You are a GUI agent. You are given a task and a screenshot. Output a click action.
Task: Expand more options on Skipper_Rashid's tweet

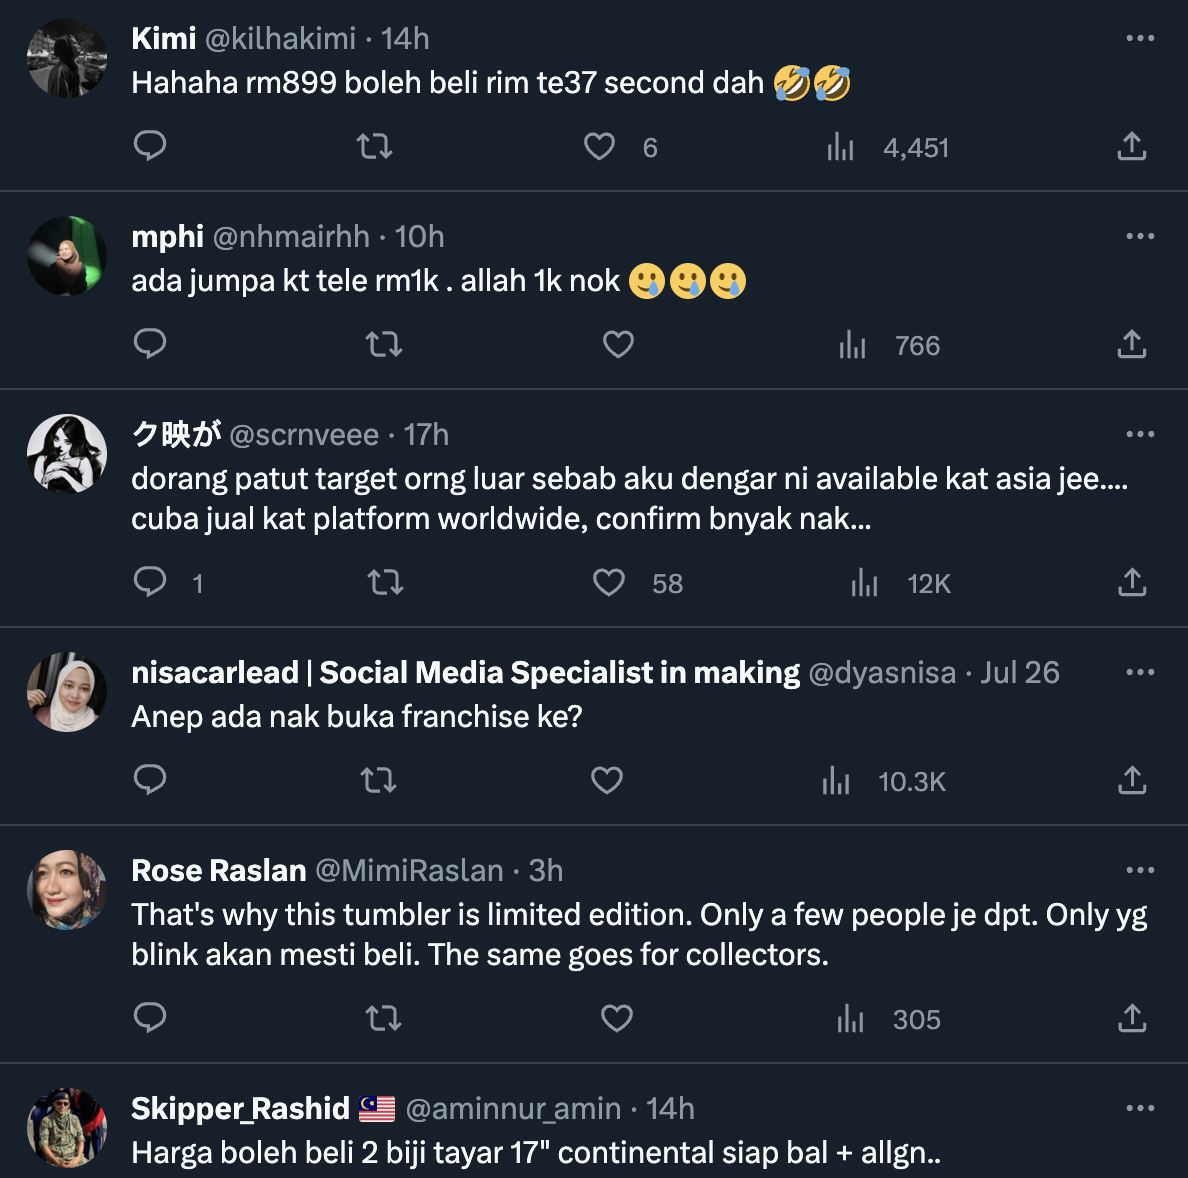coord(1140,1108)
